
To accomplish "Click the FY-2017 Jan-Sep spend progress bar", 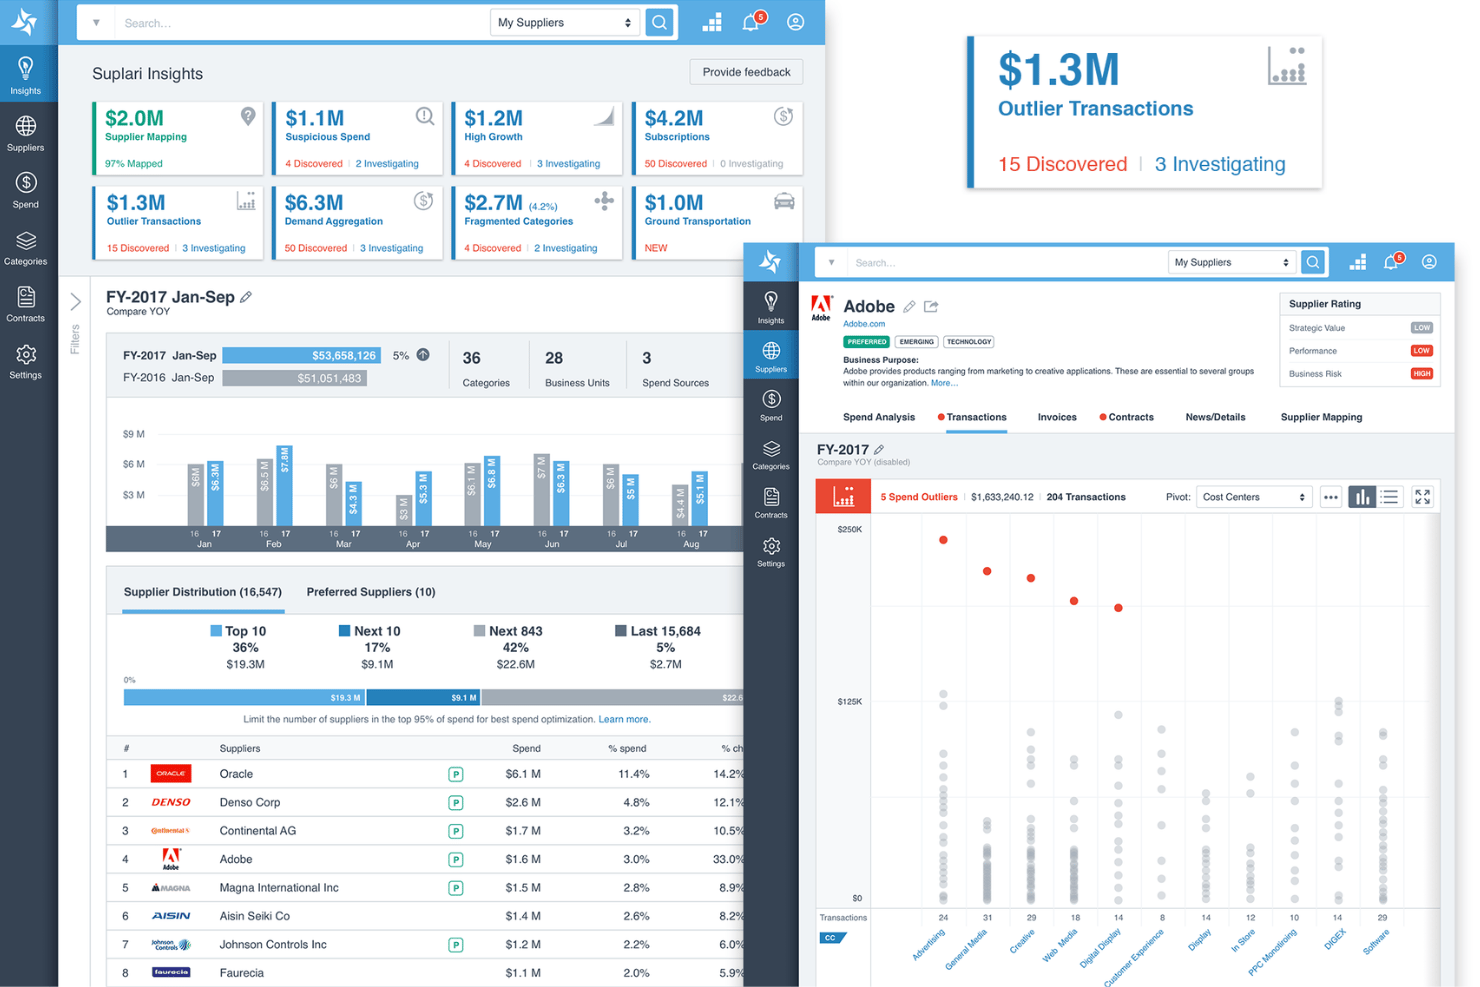I will pos(301,355).
